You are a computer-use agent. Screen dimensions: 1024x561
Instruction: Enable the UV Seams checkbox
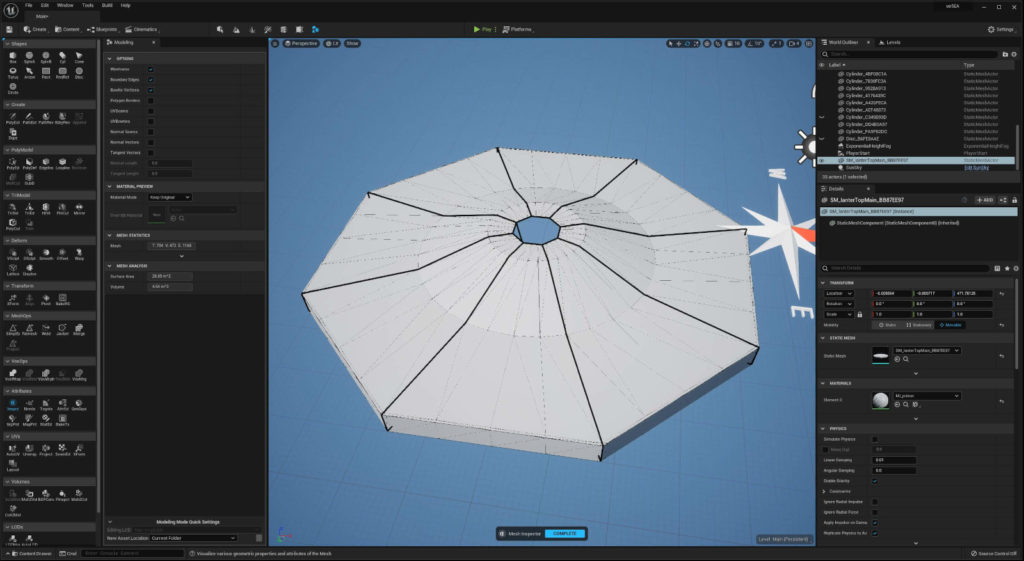point(151,111)
